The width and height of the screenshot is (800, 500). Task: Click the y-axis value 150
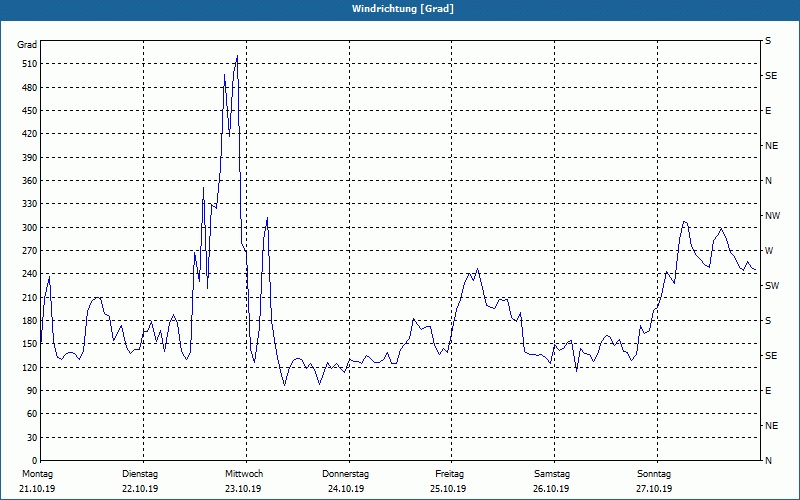(31, 344)
